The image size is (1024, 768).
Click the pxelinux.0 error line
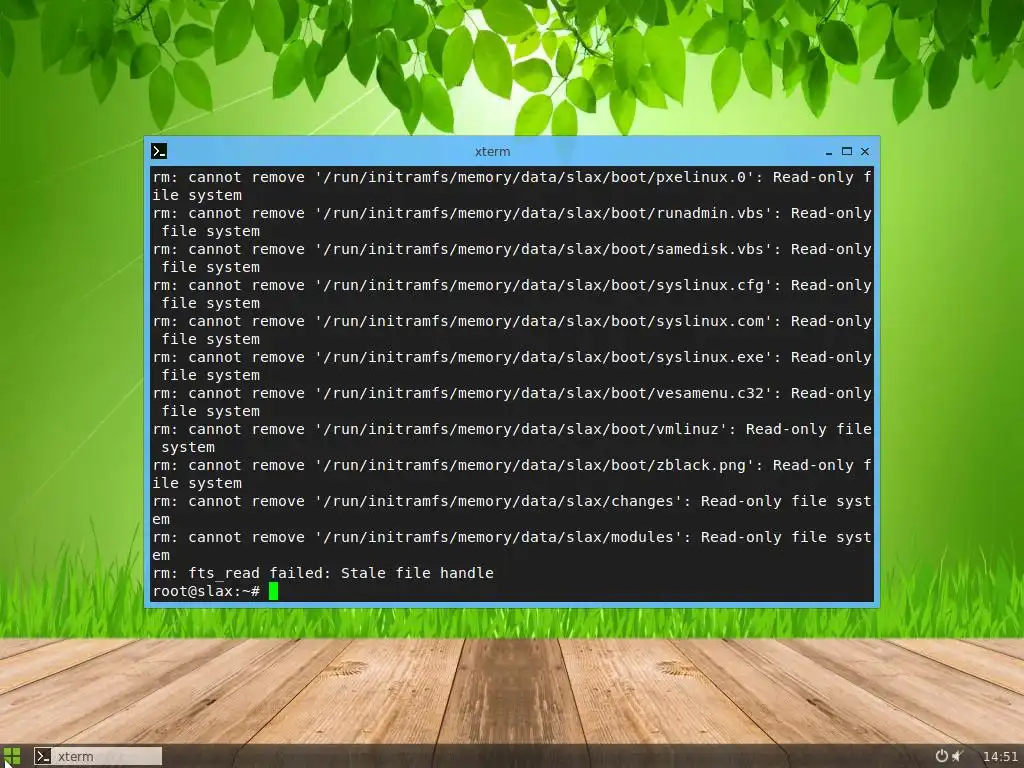(512, 186)
